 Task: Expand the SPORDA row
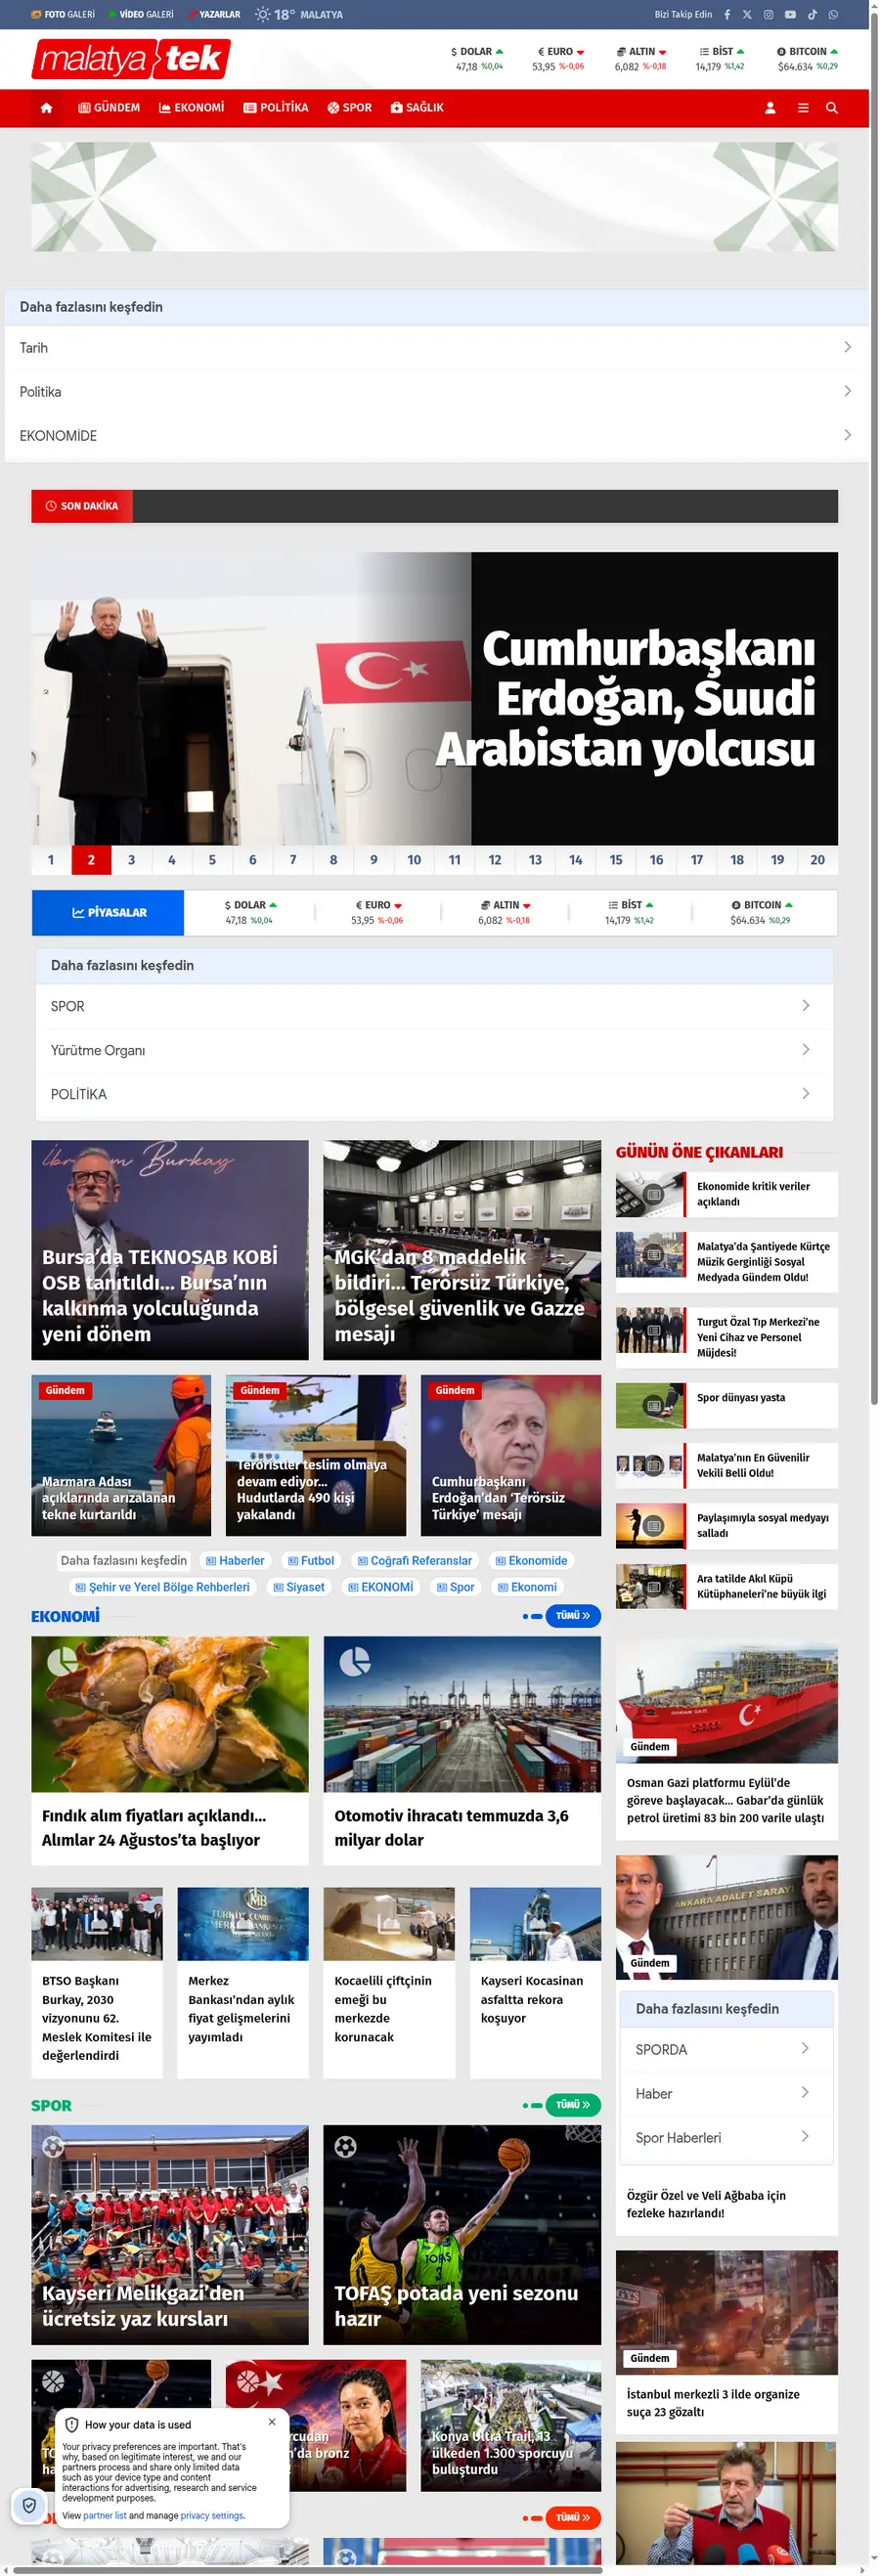(x=726, y=2049)
